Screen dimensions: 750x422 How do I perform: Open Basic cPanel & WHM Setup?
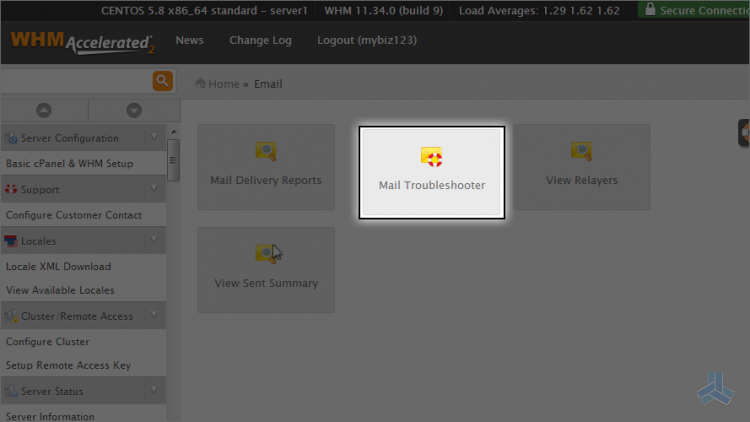(x=69, y=164)
